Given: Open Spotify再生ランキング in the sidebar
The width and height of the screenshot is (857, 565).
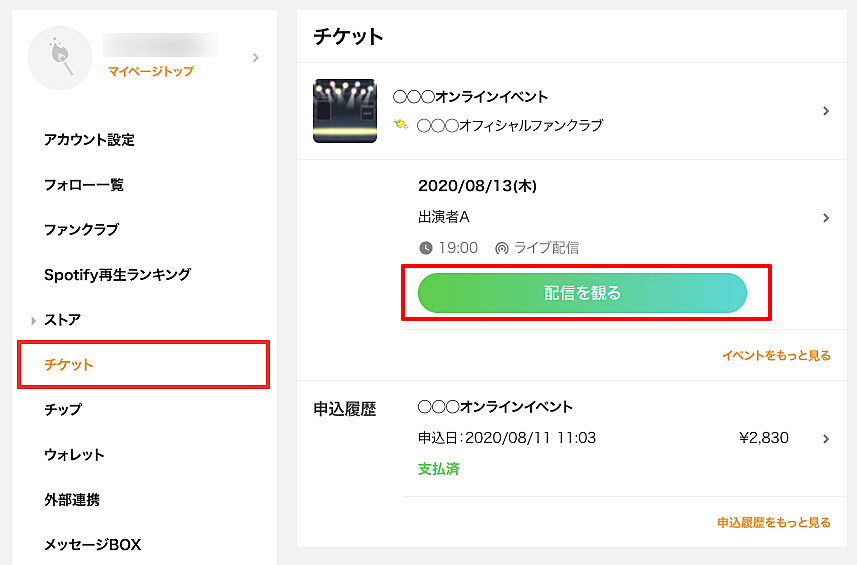Looking at the screenshot, I should tap(118, 274).
